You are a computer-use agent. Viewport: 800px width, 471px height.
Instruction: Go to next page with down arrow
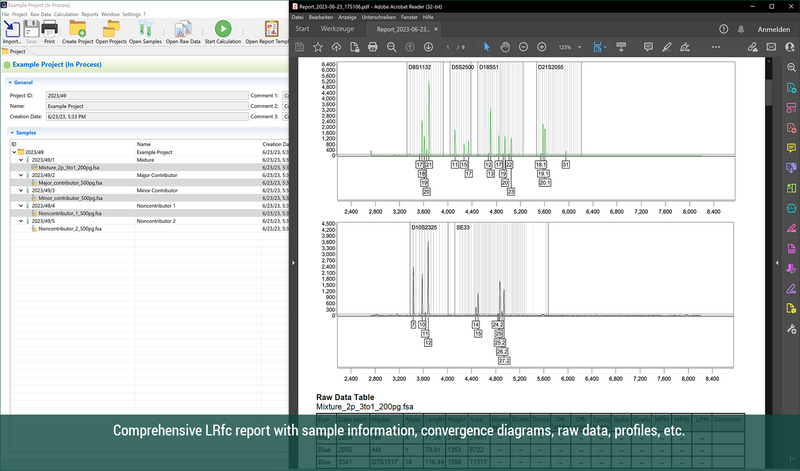(428, 47)
